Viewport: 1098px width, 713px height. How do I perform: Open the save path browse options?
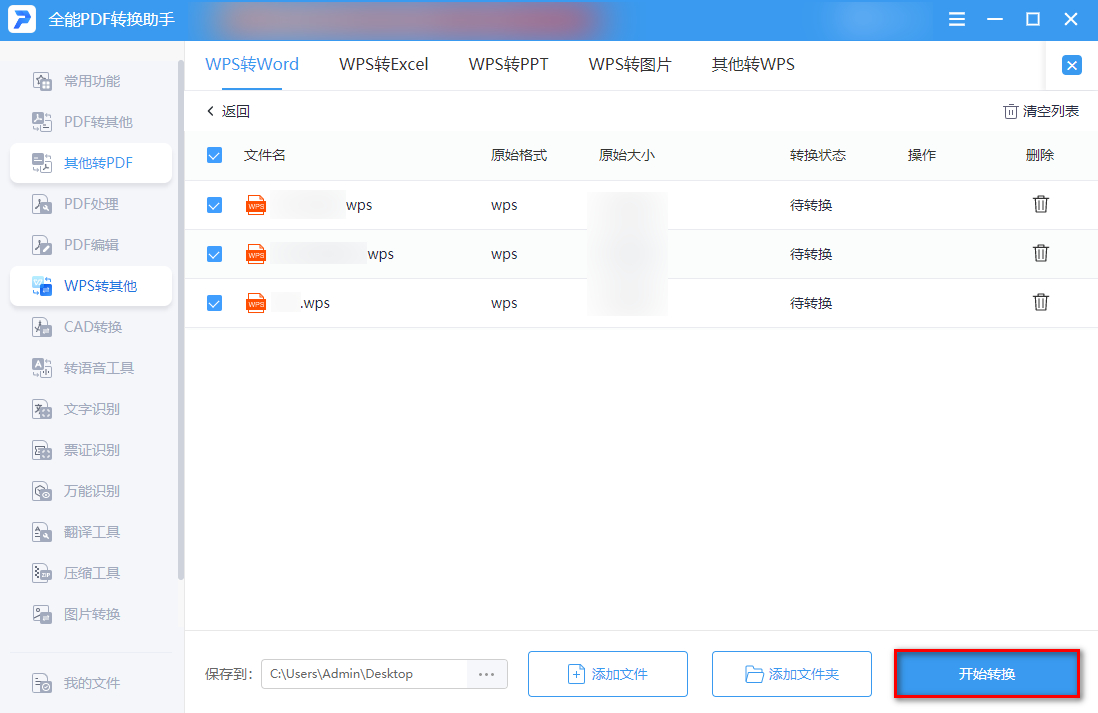pyautogui.click(x=487, y=674)
